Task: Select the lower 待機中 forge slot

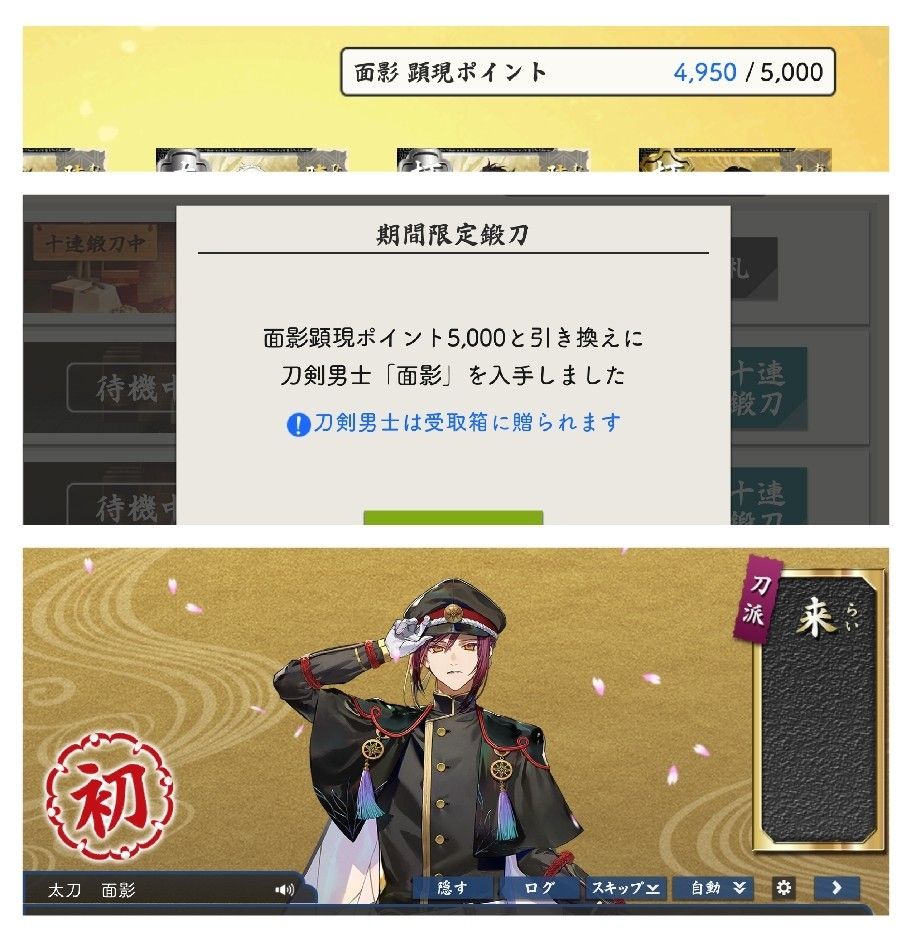Action: point(122,505)
